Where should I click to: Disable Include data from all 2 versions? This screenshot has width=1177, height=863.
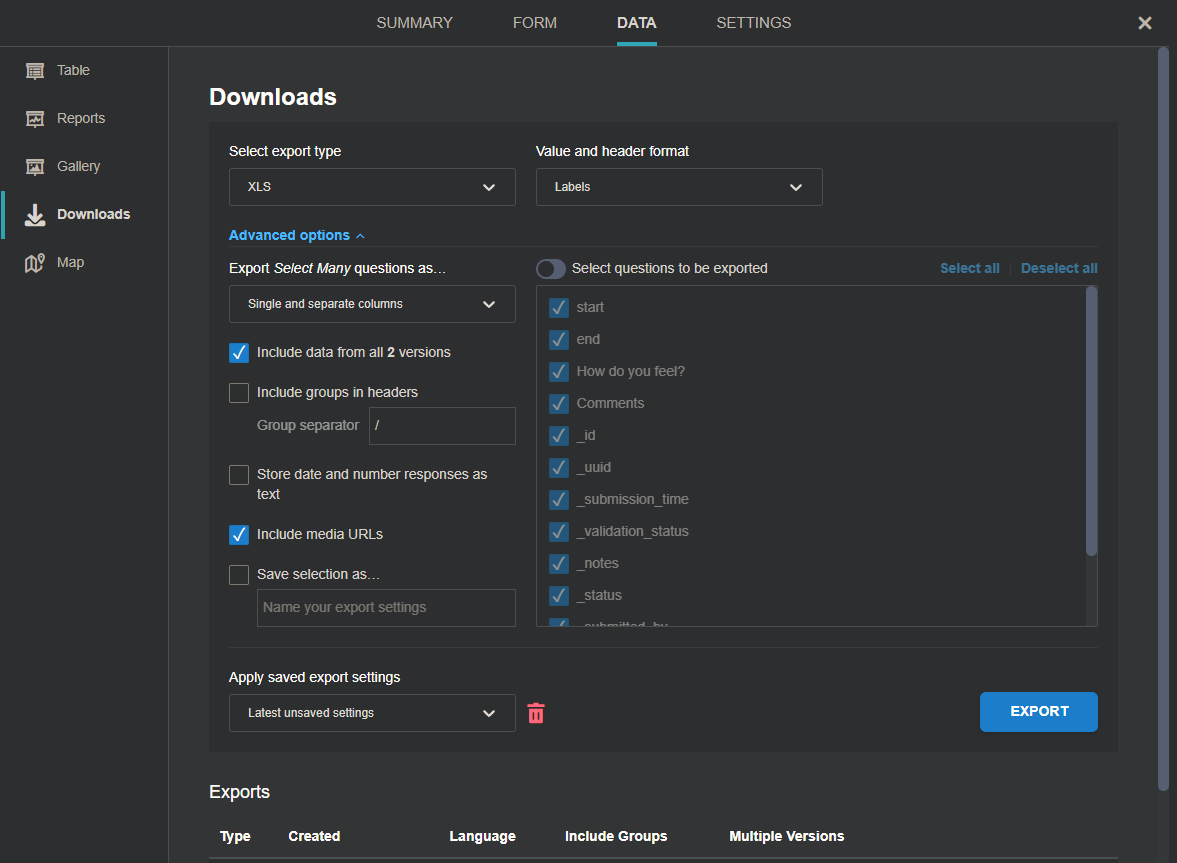pos(238,353)
